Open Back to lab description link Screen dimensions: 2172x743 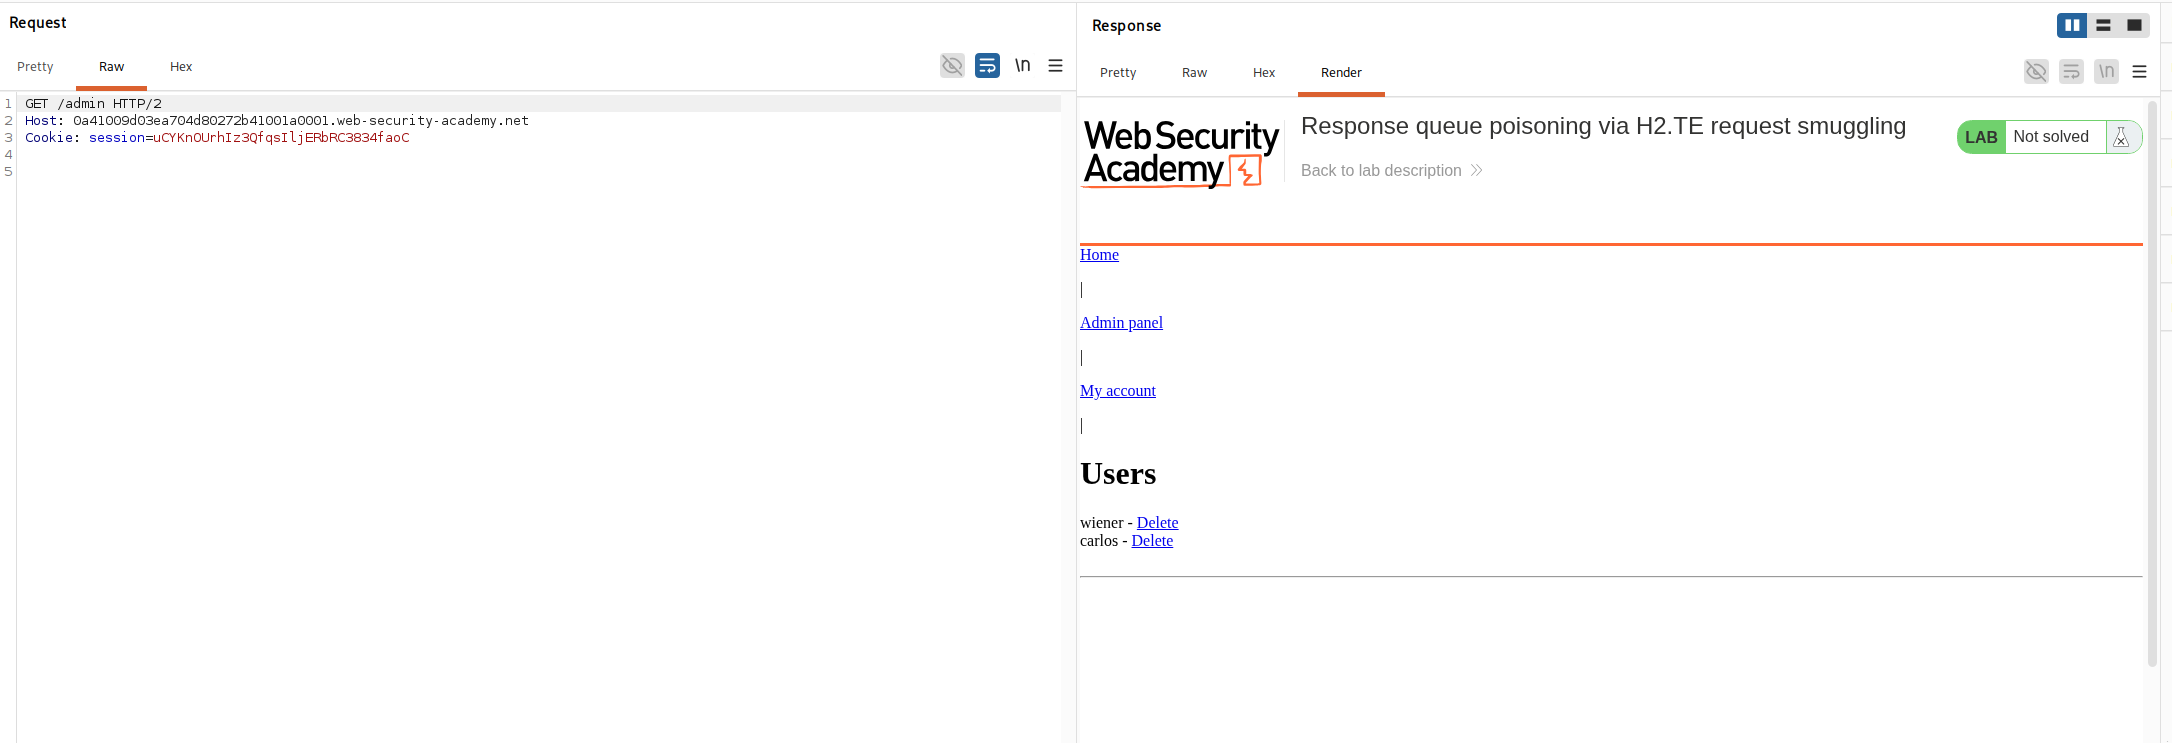pyautogui.click(x=1391, y=171)
